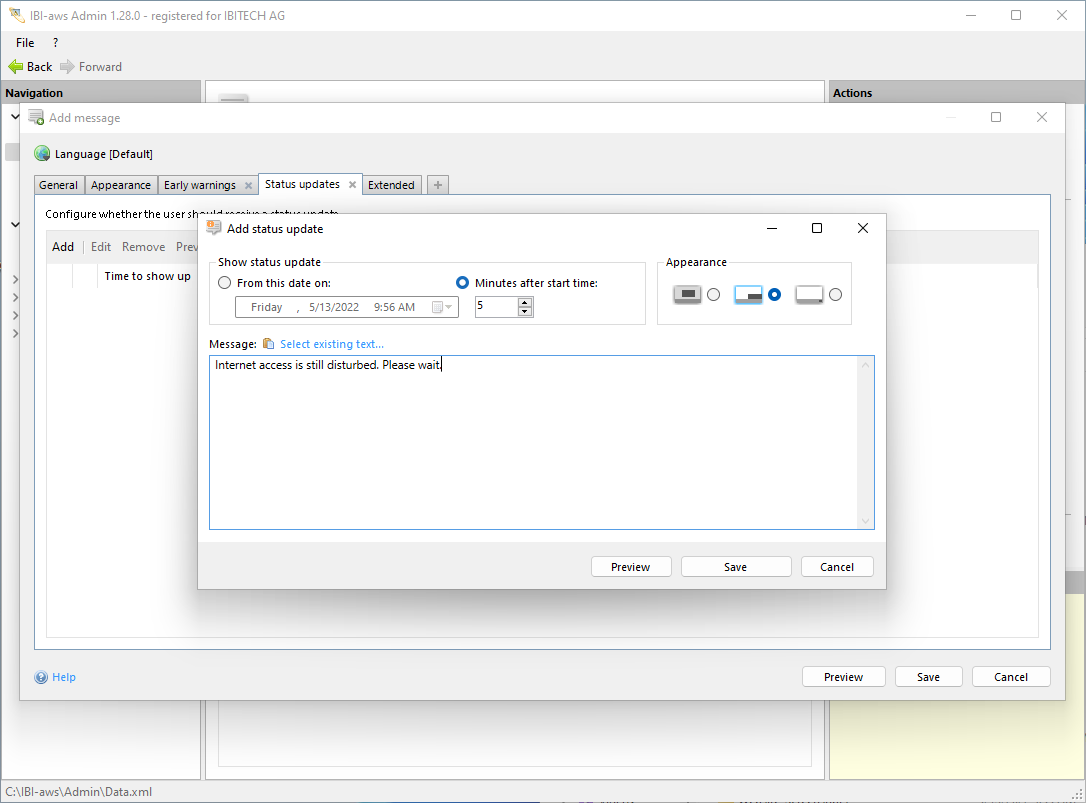Choose the first centered-window appearance option
The image size is (1086, 803).
pyautogui.click(x=713, y=295)
